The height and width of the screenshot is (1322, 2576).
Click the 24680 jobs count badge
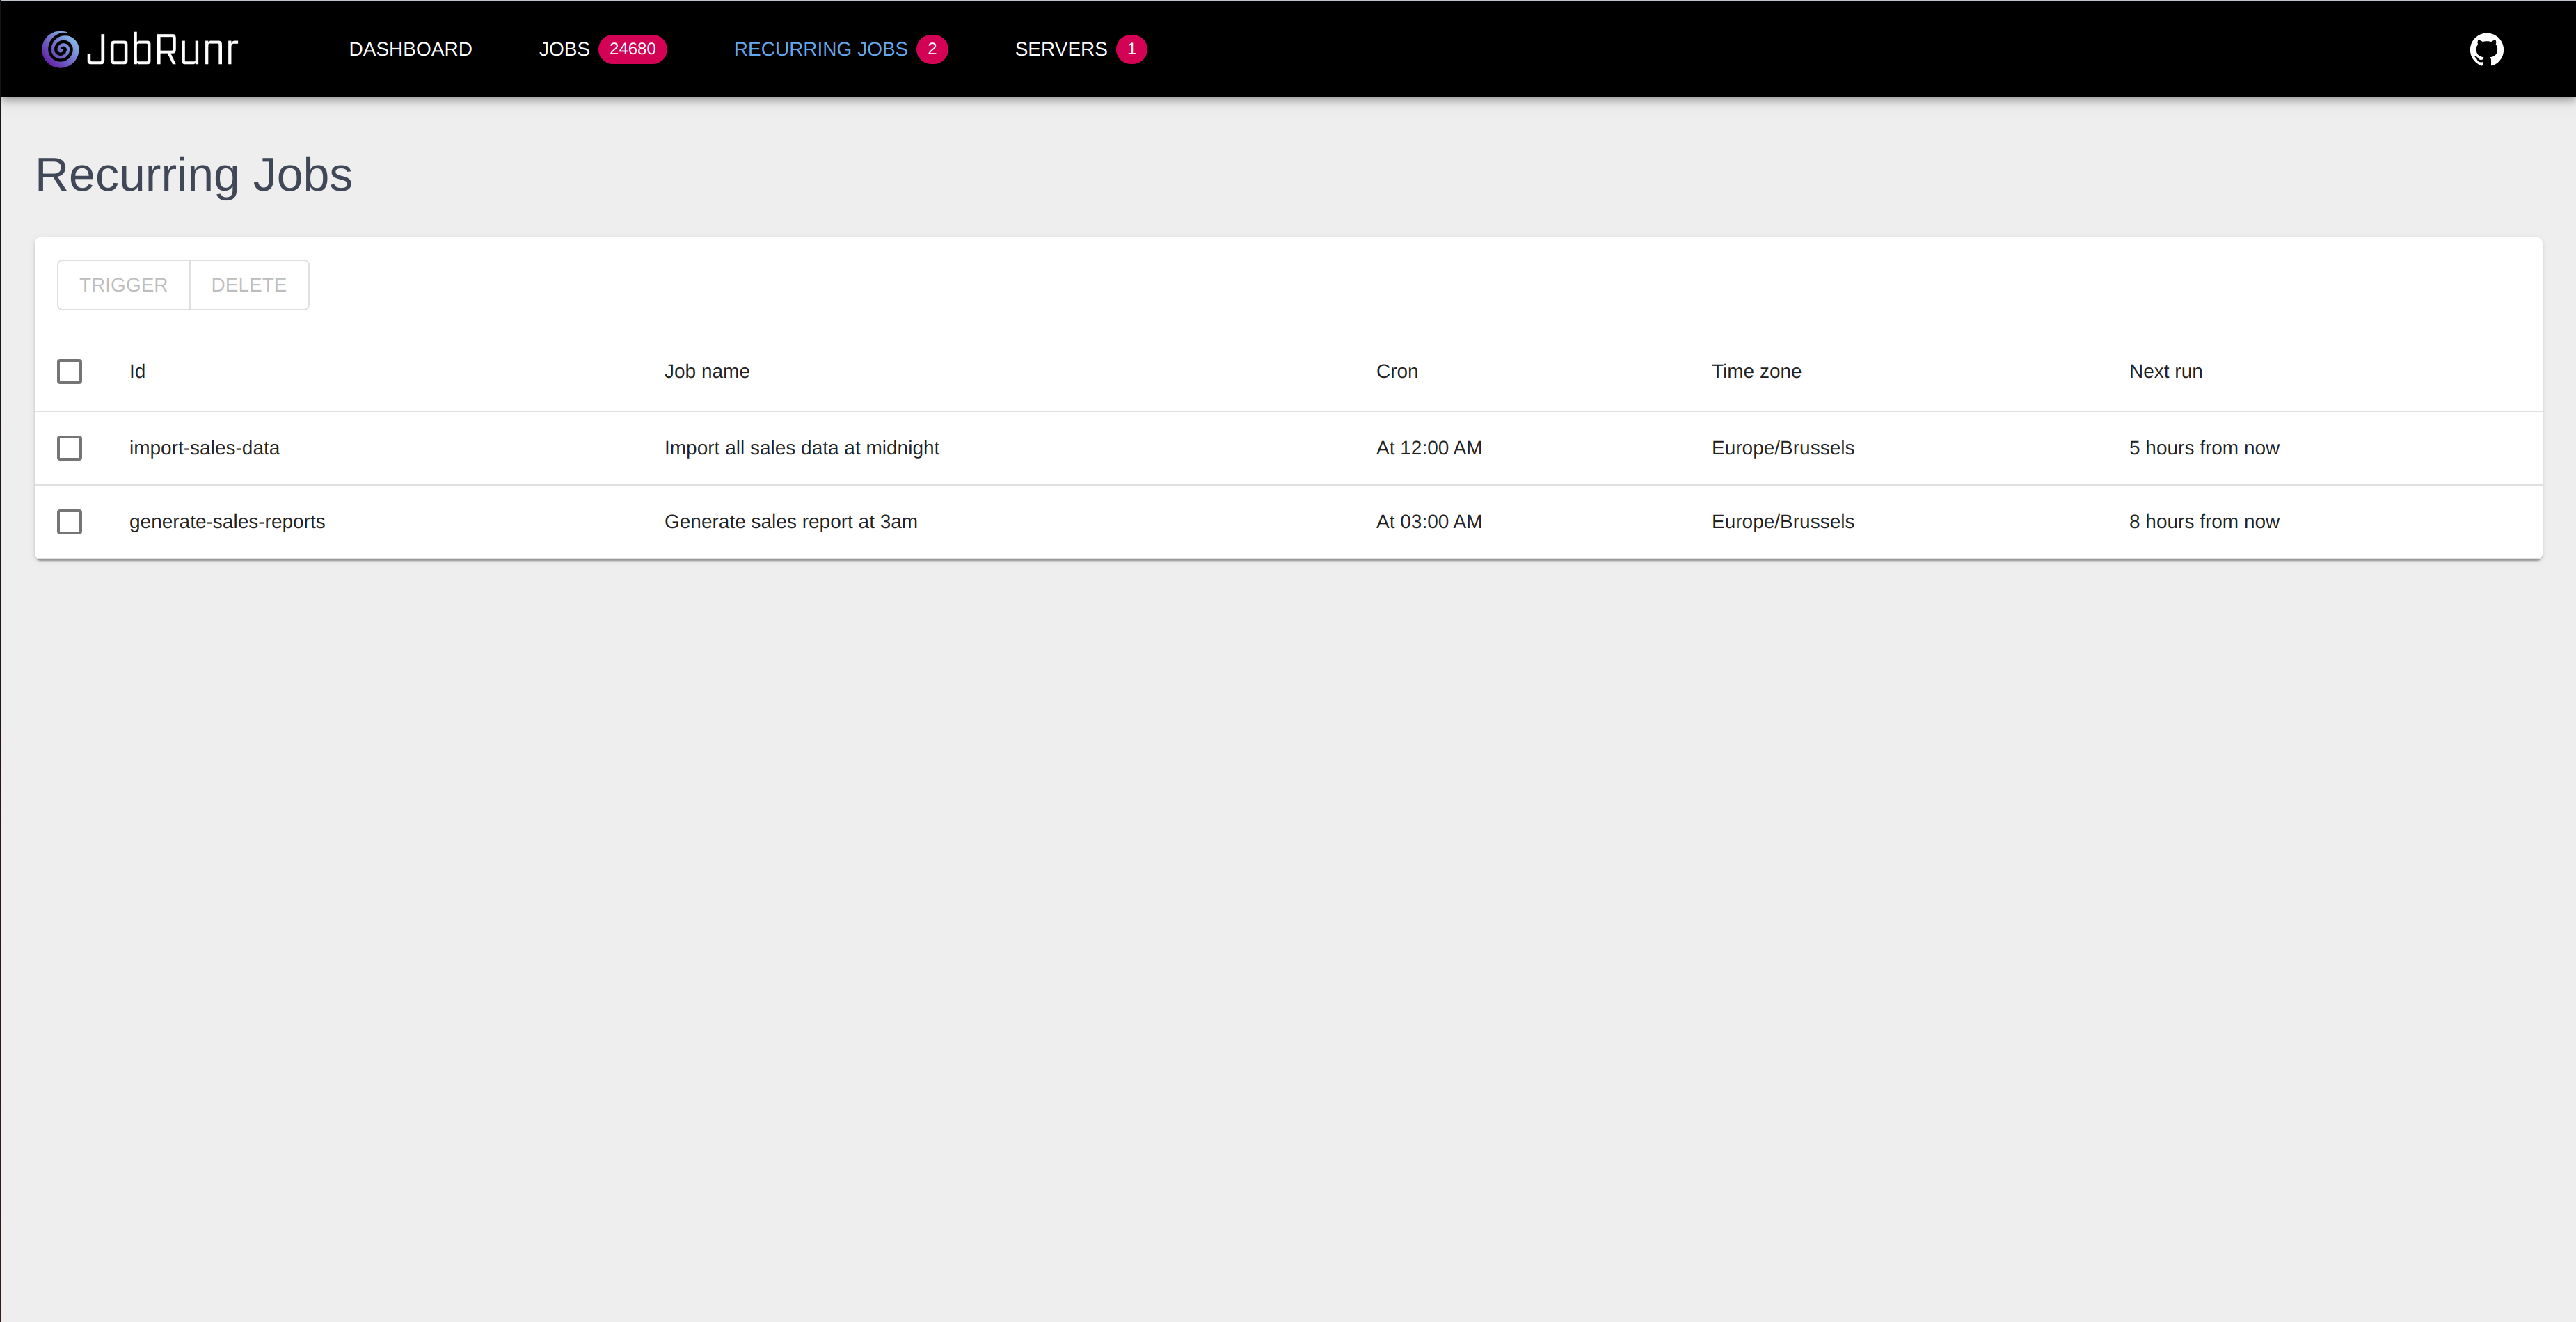632,49
